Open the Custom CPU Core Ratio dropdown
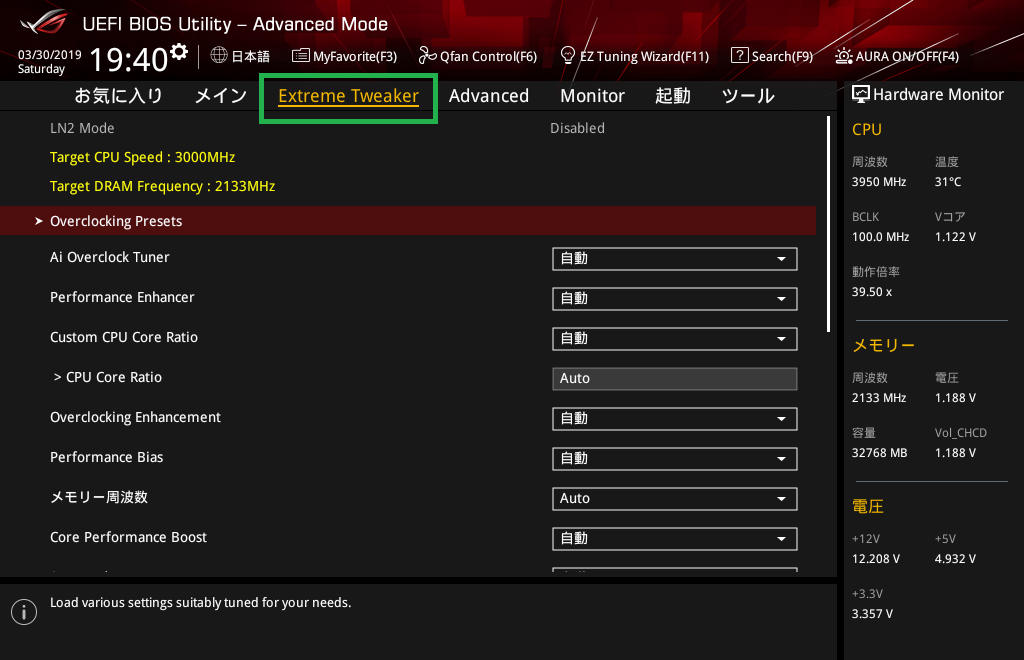 click(x=675, y=338)
